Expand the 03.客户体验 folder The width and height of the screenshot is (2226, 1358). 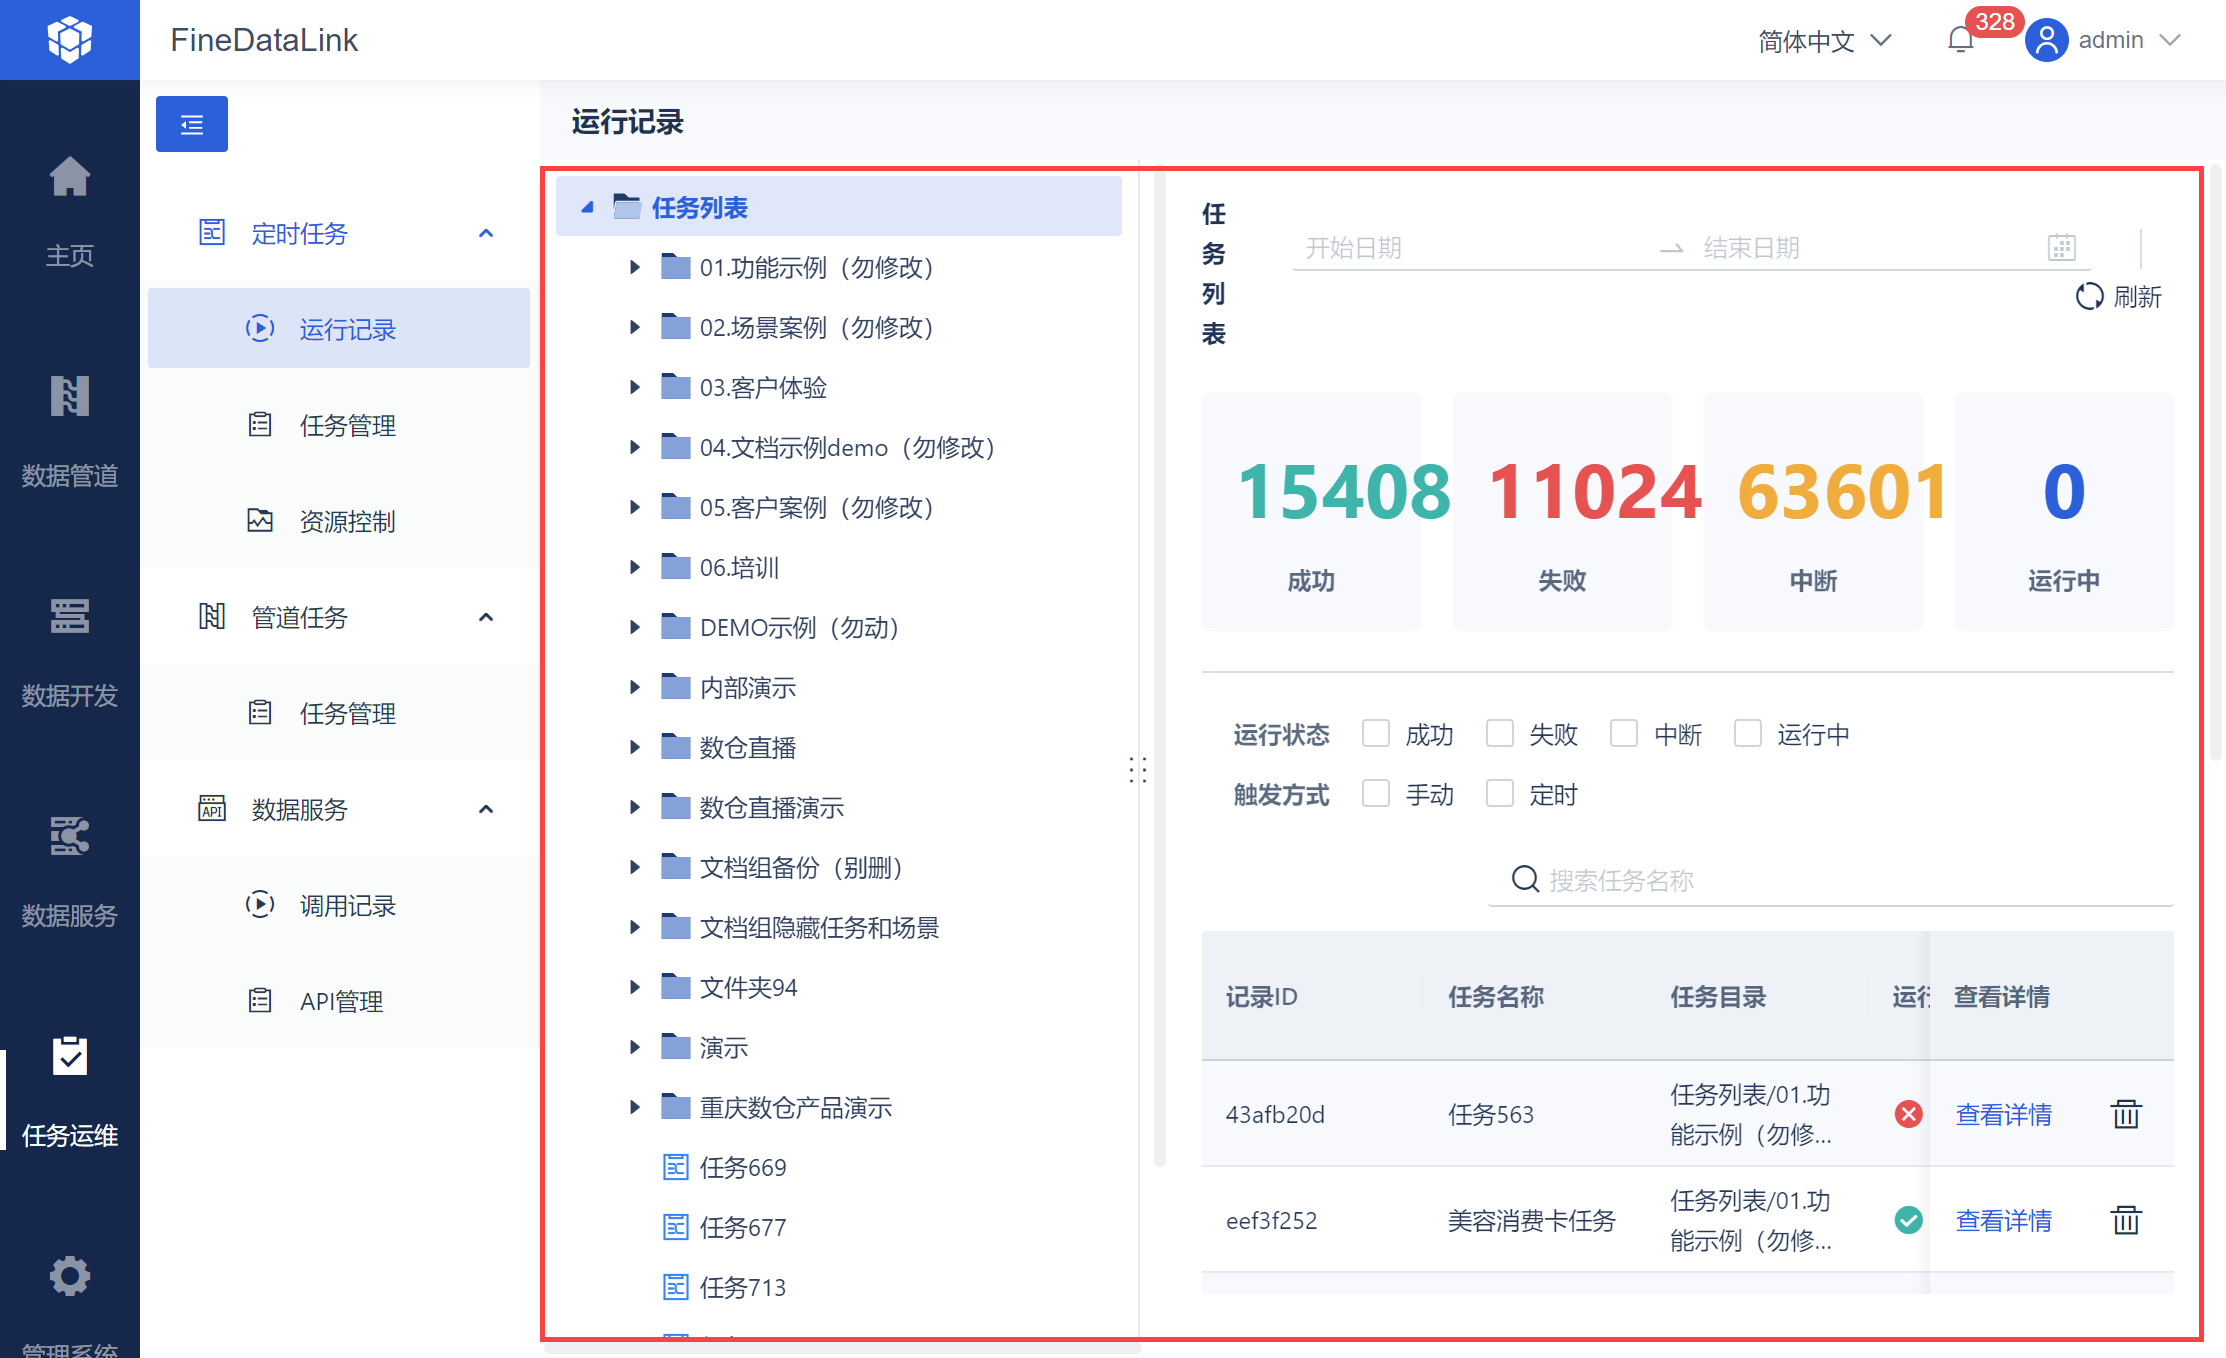pyautogui.click(x=634, y=387)
